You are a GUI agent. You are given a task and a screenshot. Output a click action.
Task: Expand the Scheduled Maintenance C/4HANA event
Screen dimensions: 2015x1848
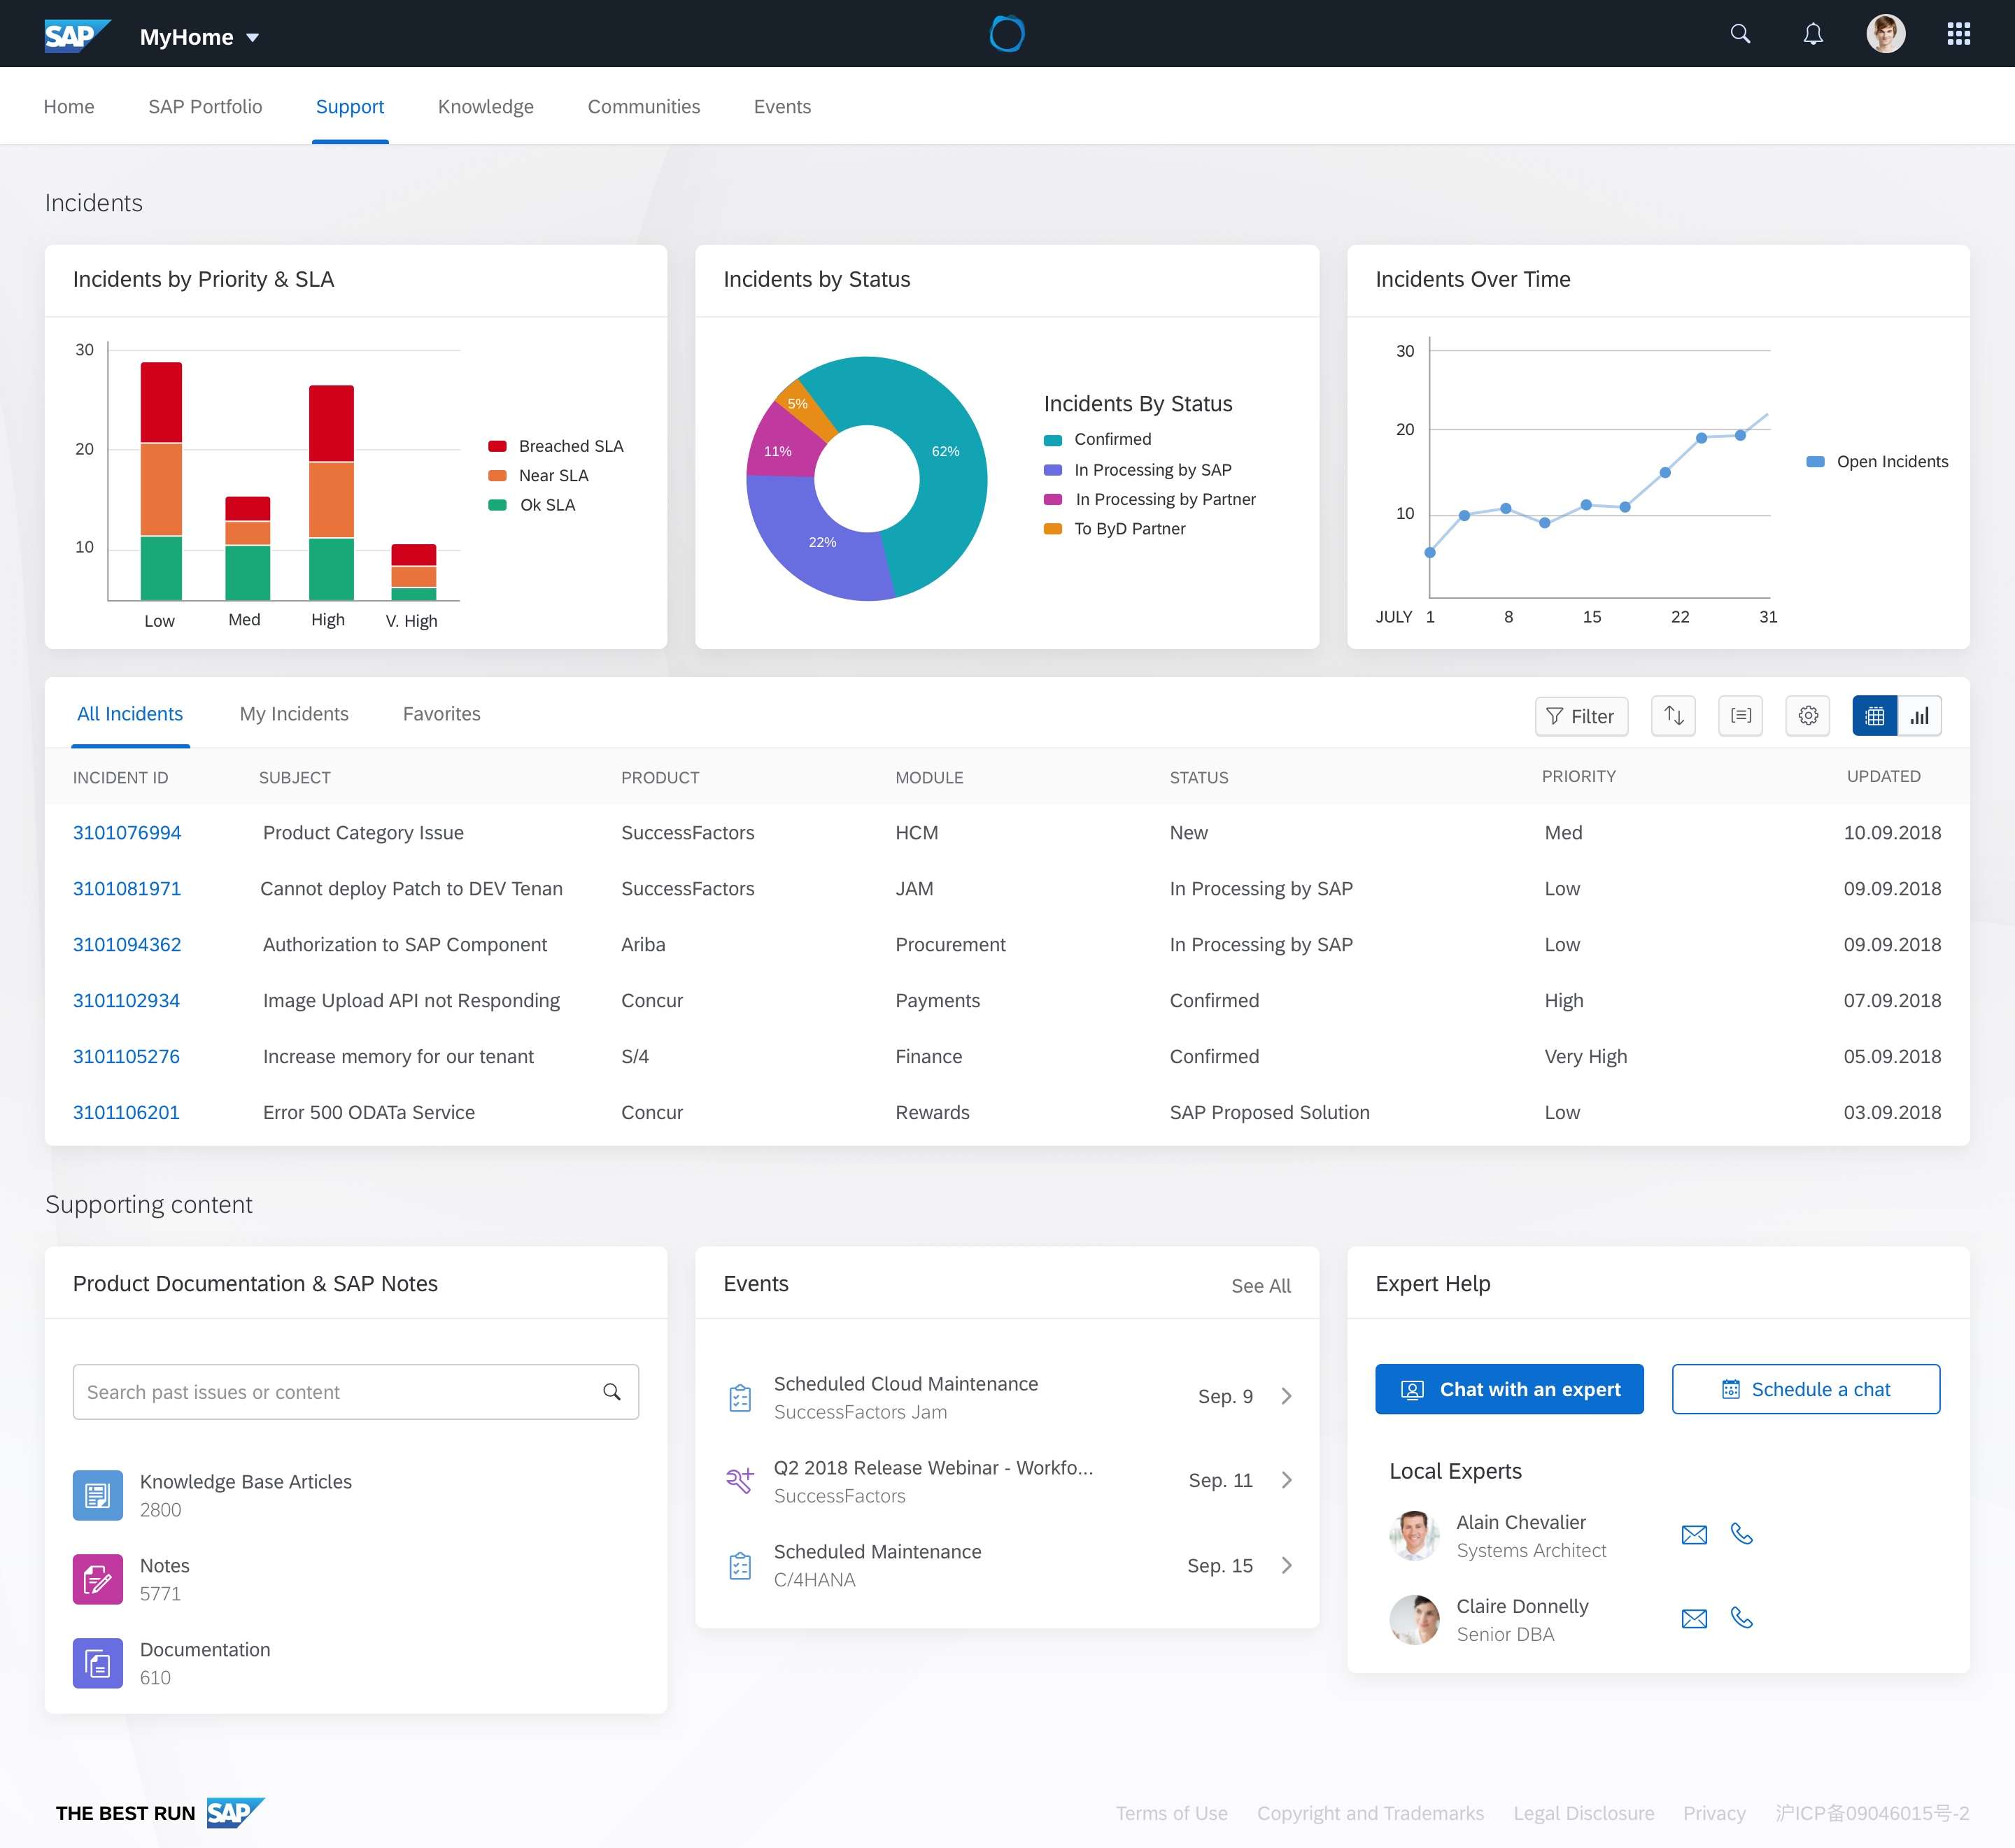click(1287, 1565)
